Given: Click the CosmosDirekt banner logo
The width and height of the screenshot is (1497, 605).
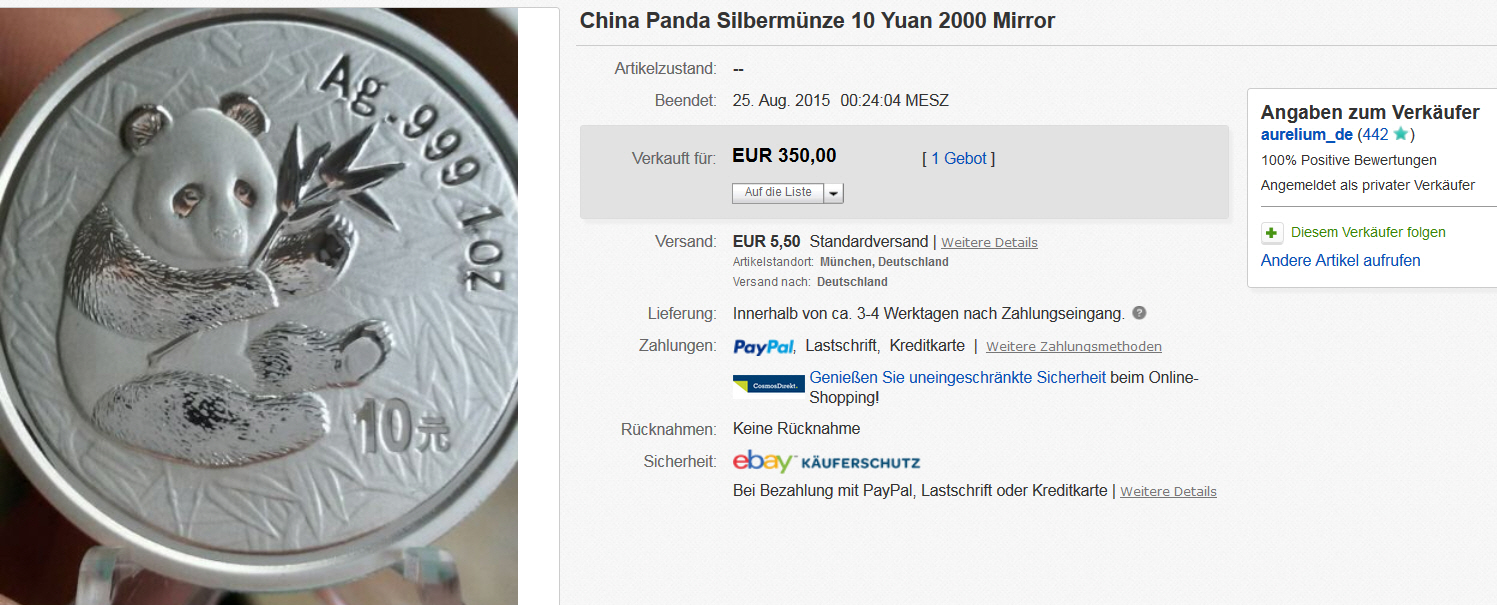Looking at the screenshot, I should (768, 385).
